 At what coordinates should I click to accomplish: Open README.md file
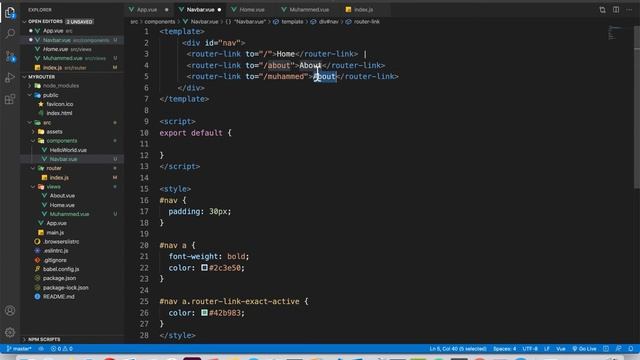click(x=58, y=296)
